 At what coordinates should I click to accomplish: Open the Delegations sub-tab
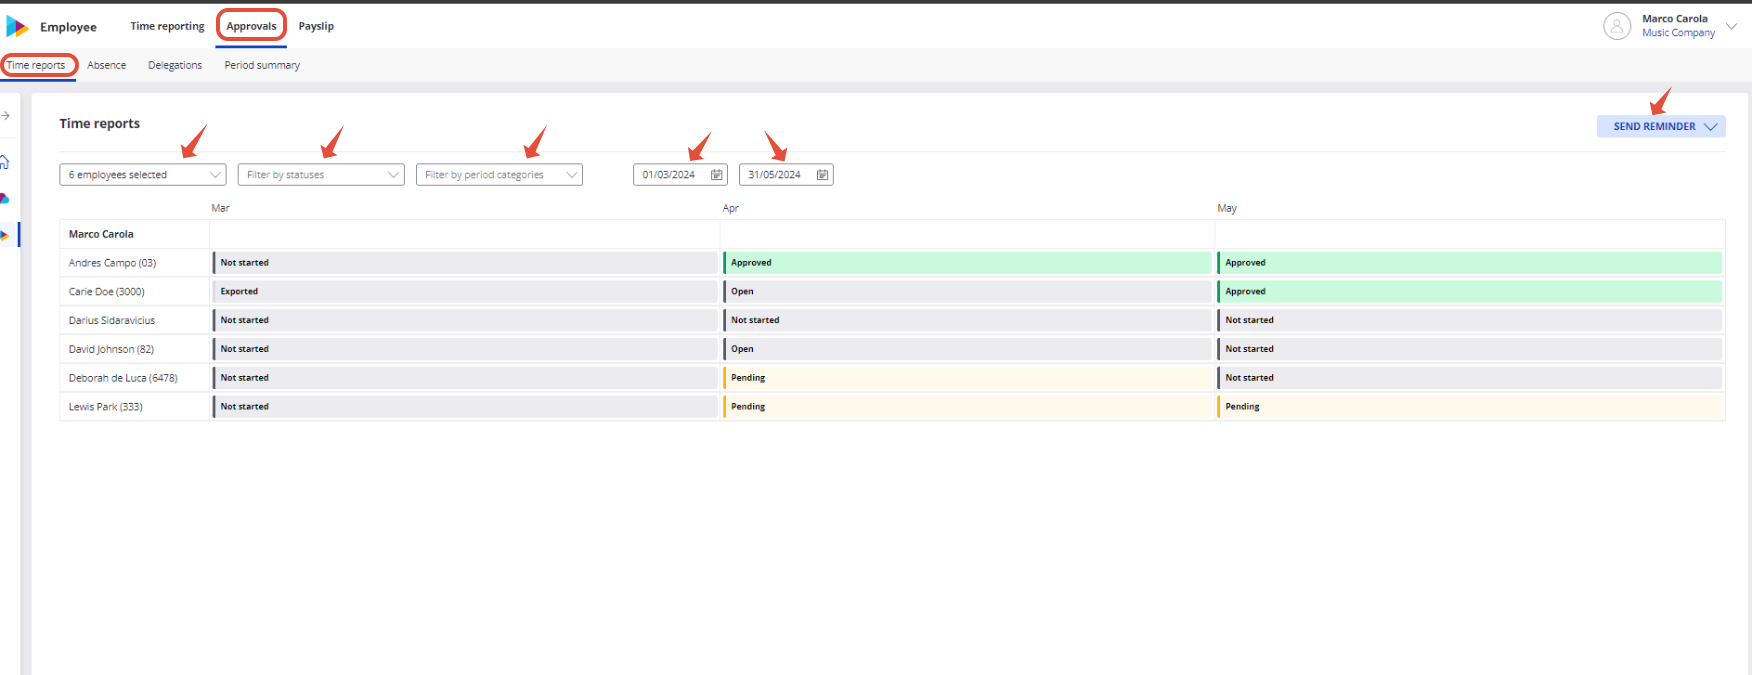(x=175, y=65)
